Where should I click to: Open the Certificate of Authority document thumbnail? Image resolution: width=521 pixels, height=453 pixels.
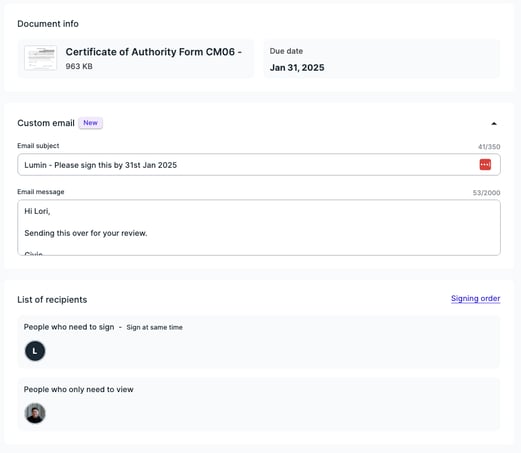[x=40, y=58]
